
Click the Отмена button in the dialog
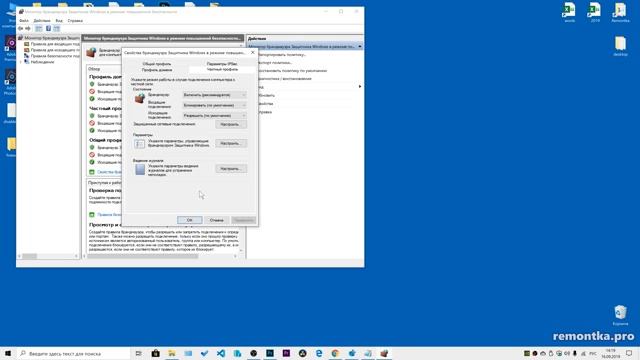(x=216, y=220)
